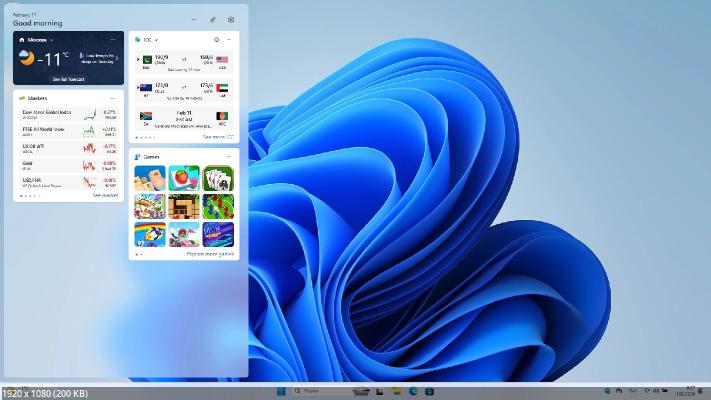Expand the Moscow location dropdown
Screen dimensions: 711x400
coord(51,40)
